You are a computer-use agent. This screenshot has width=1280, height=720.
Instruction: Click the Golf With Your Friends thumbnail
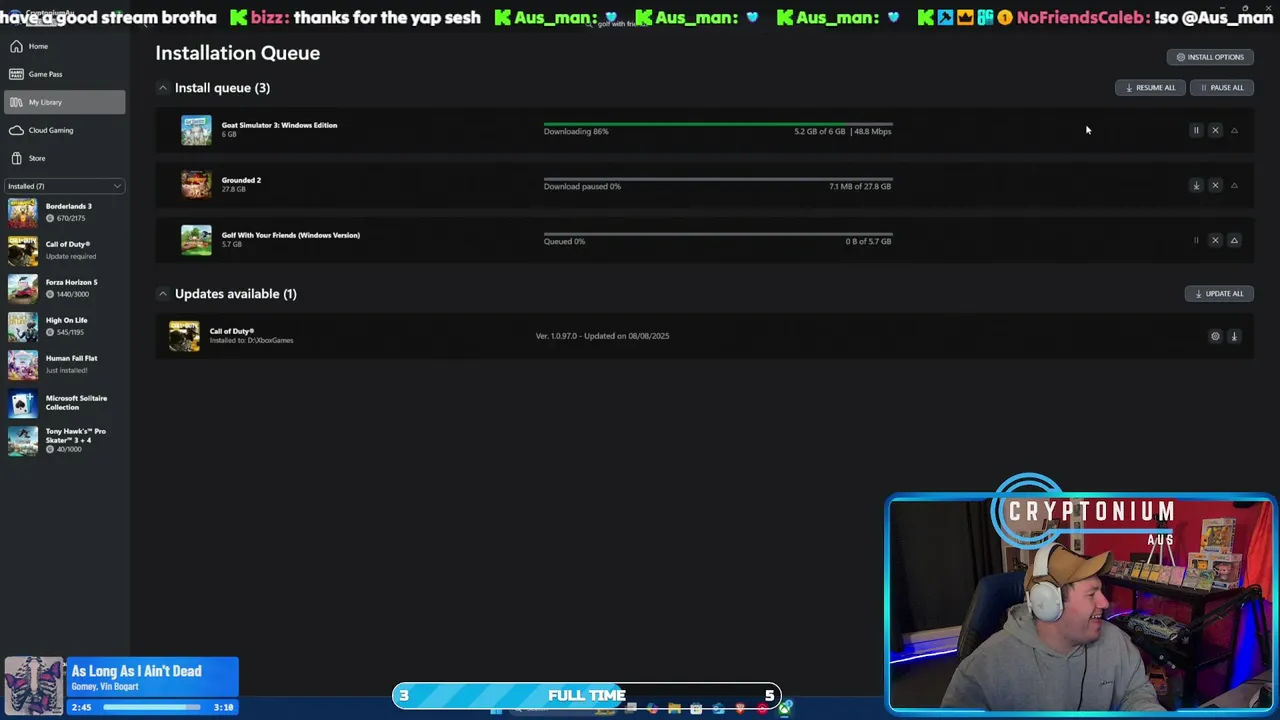point(196,240)
